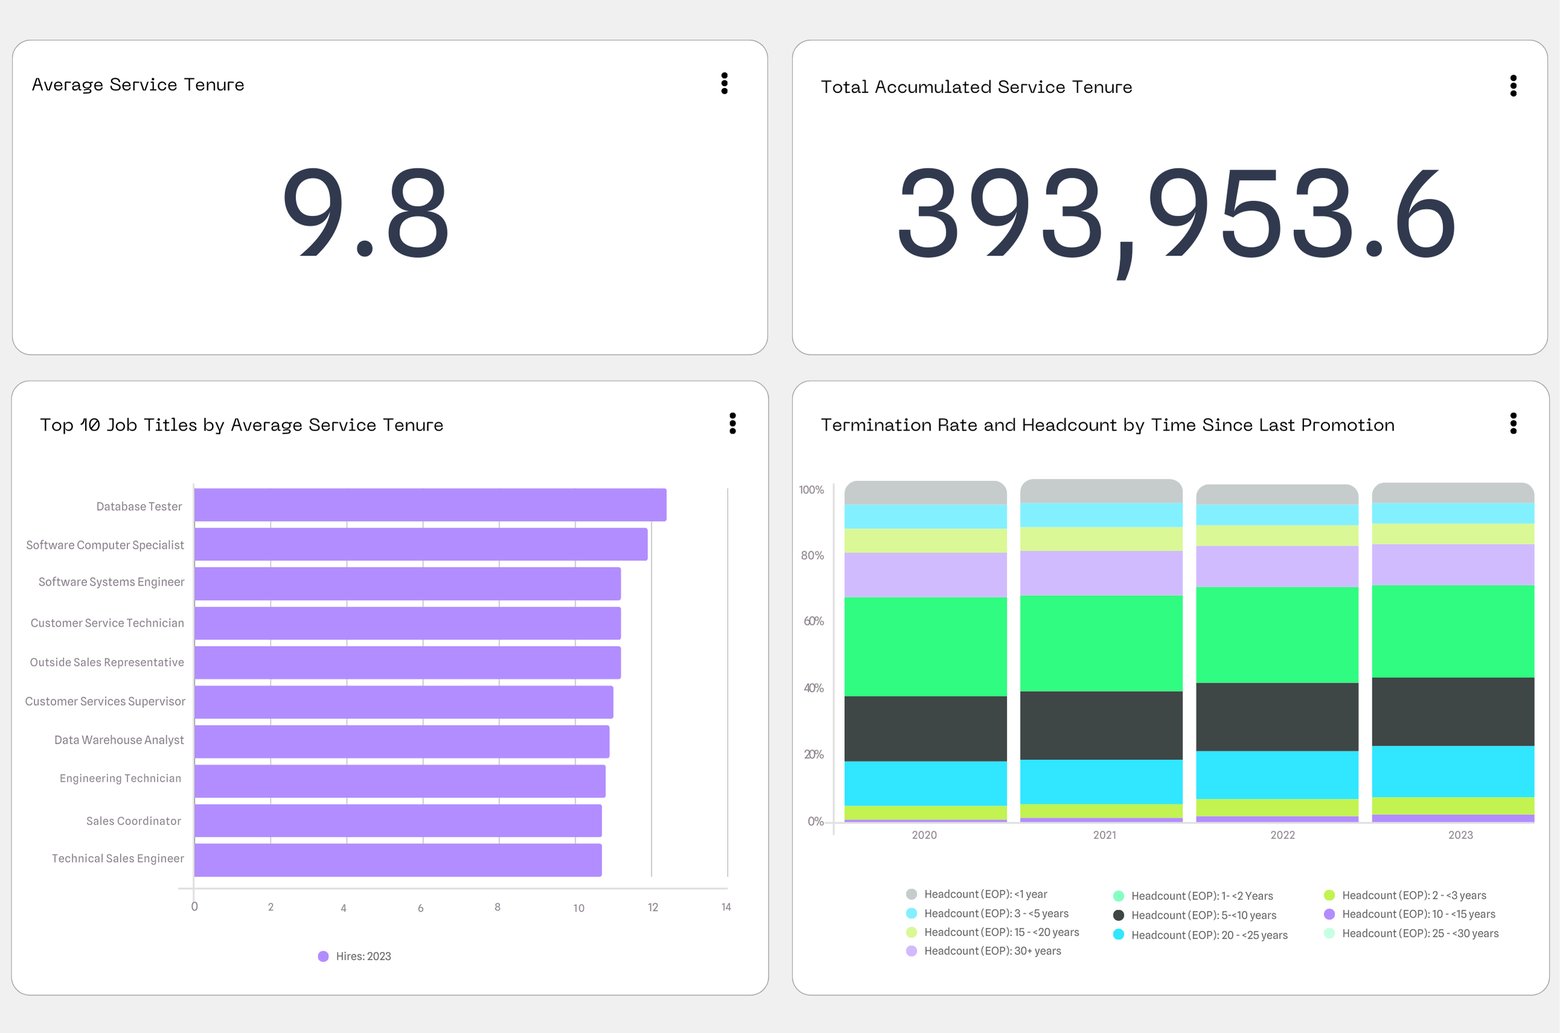Click the bright cyan dot for 20-<25 years

click(x=1120, y=934)
